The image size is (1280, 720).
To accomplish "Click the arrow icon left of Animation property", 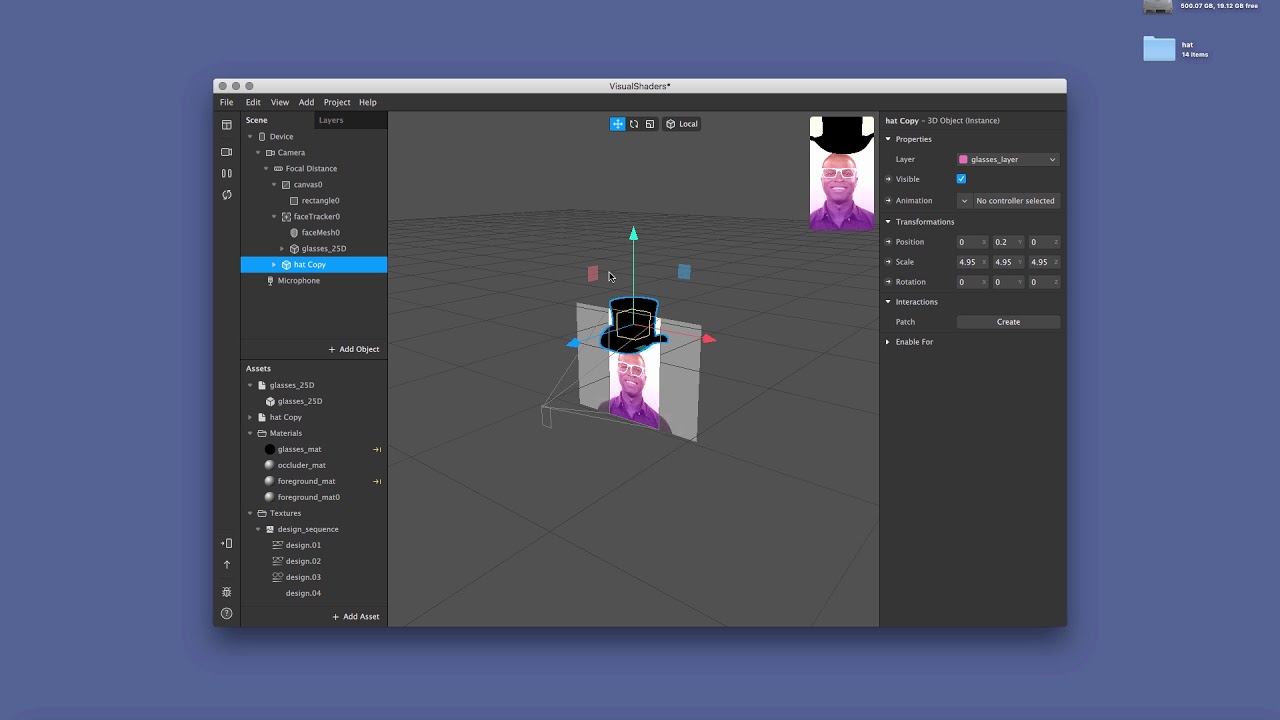I will point(888,200).
